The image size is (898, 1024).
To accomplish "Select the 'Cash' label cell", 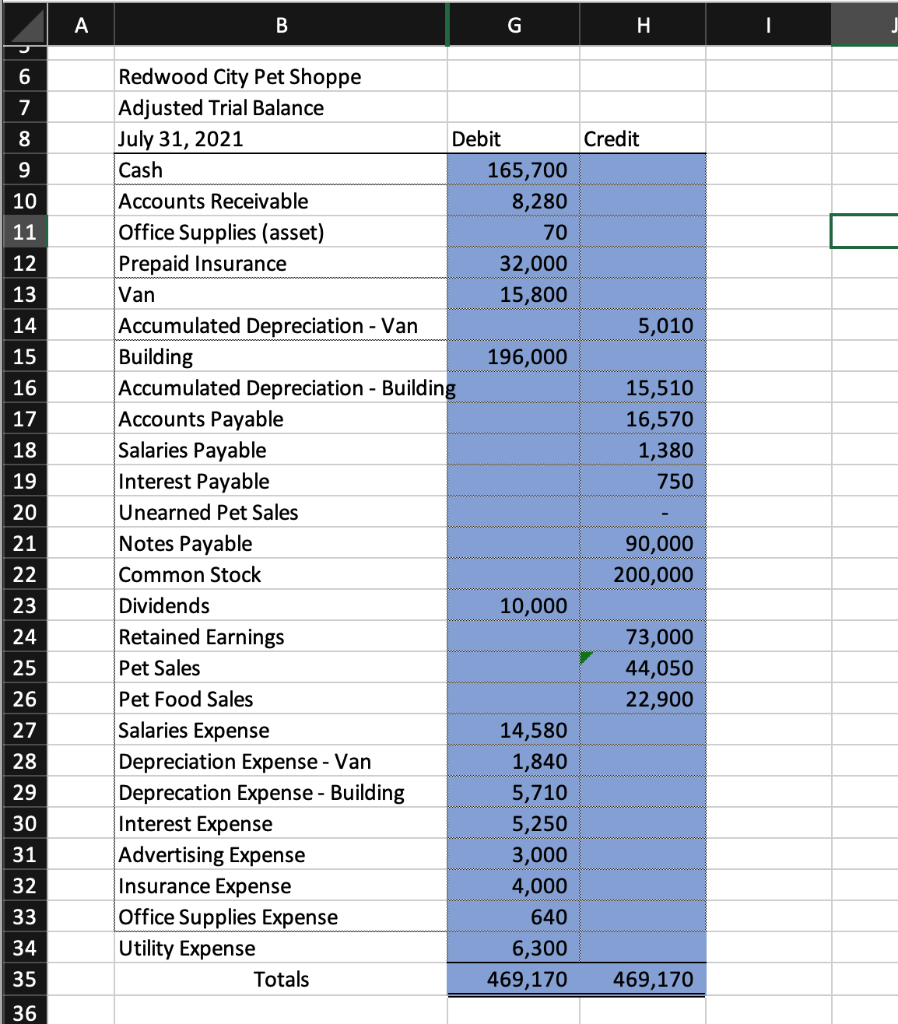I will [x=281, y=170].
